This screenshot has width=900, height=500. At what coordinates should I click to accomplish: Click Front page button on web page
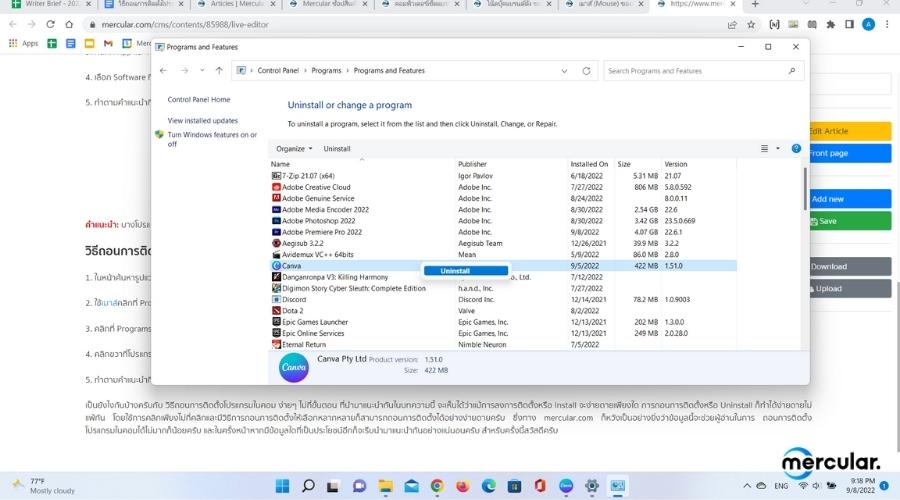(849, 153)
